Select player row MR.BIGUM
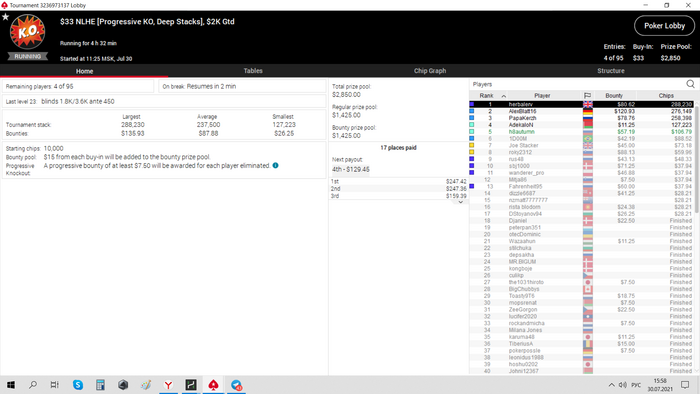This screenshot has width=700, height=394. tap(582, 262)
